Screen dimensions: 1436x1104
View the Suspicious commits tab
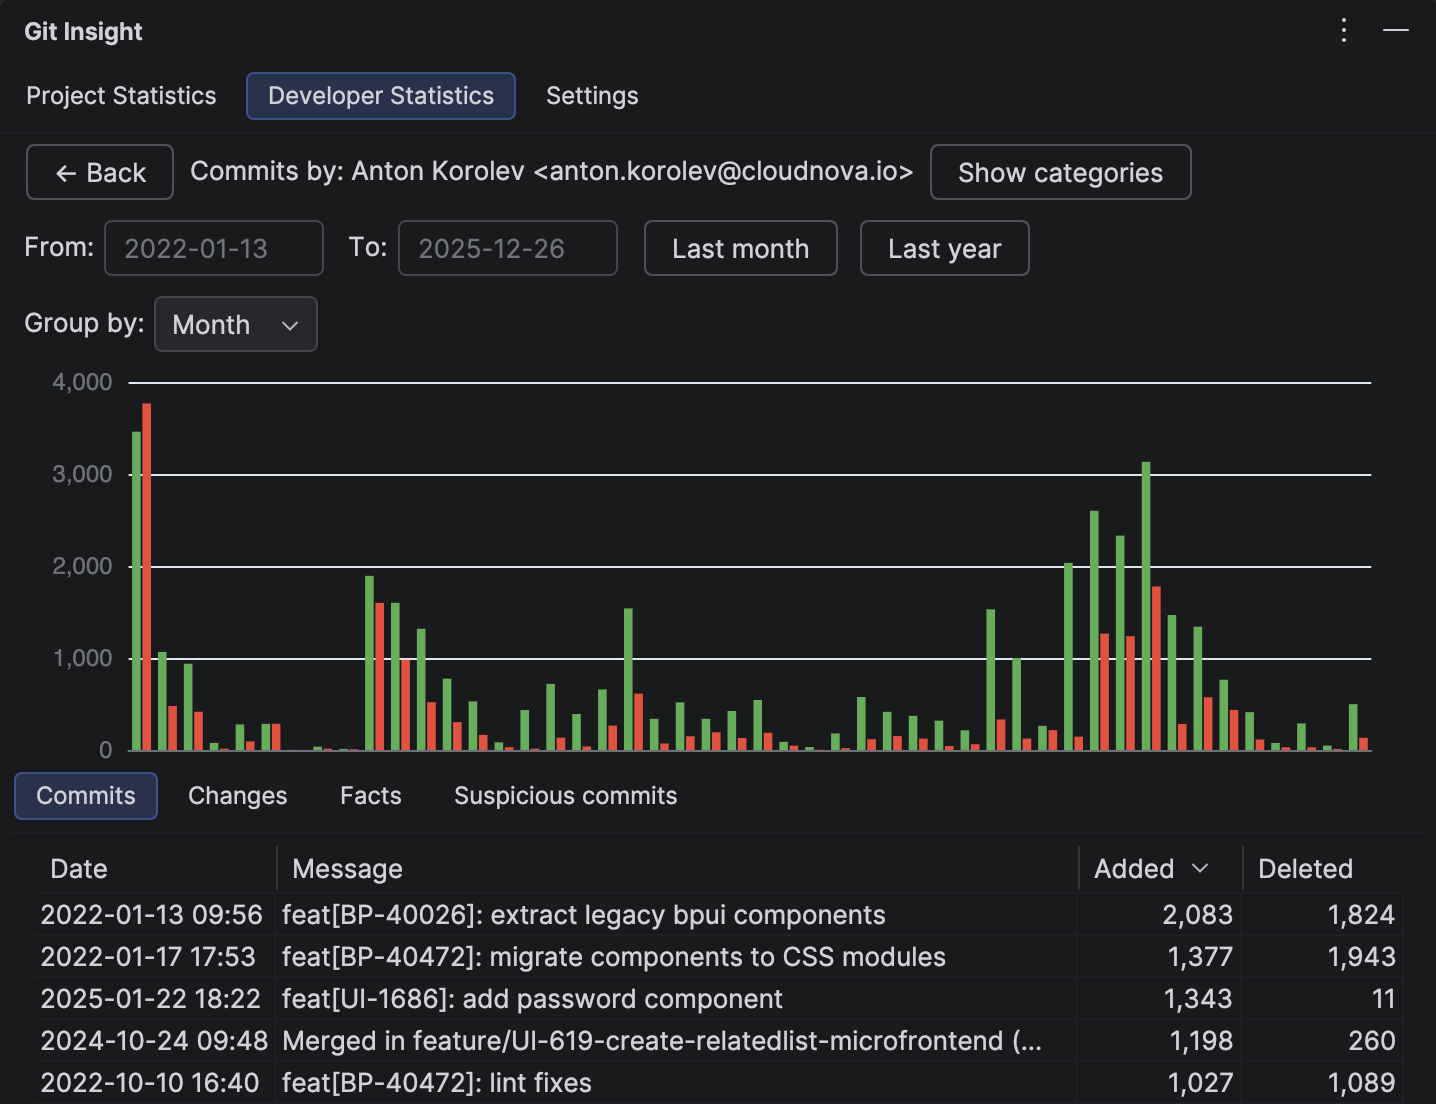tap(565, 795)
